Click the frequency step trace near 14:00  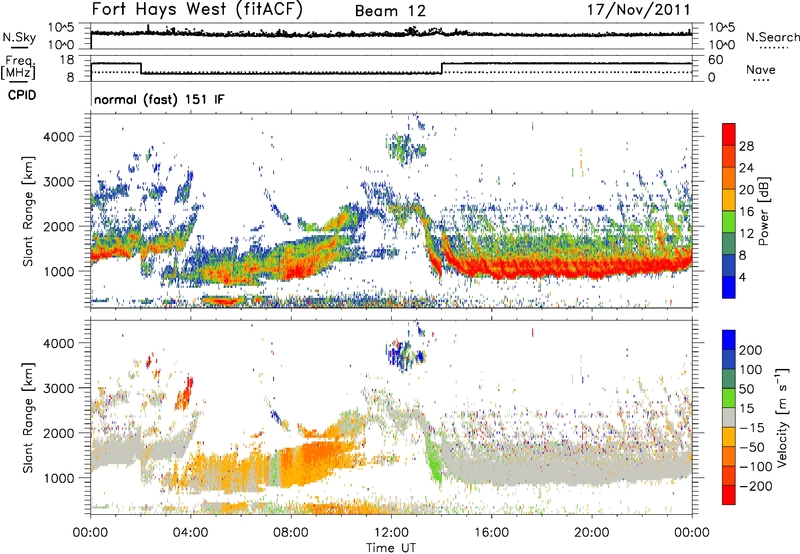tap(442, 68)
